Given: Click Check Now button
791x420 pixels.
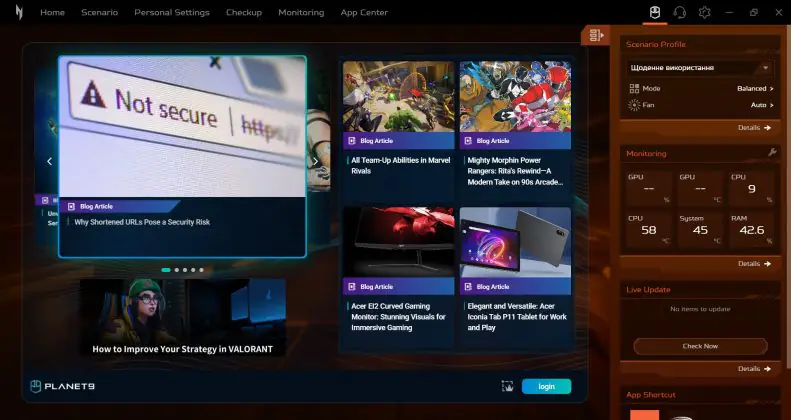Looking at the screenshot, I should click(x=700, y=346).
